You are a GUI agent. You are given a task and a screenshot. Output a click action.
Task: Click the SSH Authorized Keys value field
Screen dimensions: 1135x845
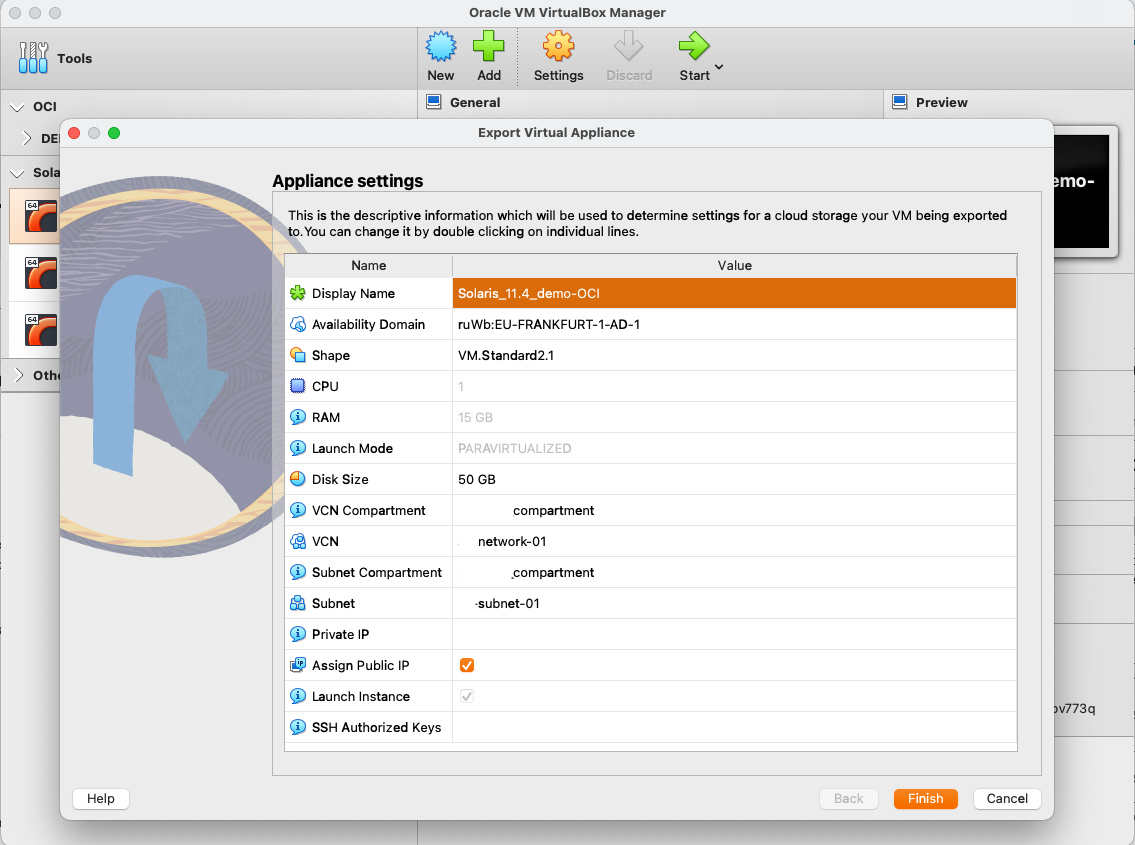[734, 726]
